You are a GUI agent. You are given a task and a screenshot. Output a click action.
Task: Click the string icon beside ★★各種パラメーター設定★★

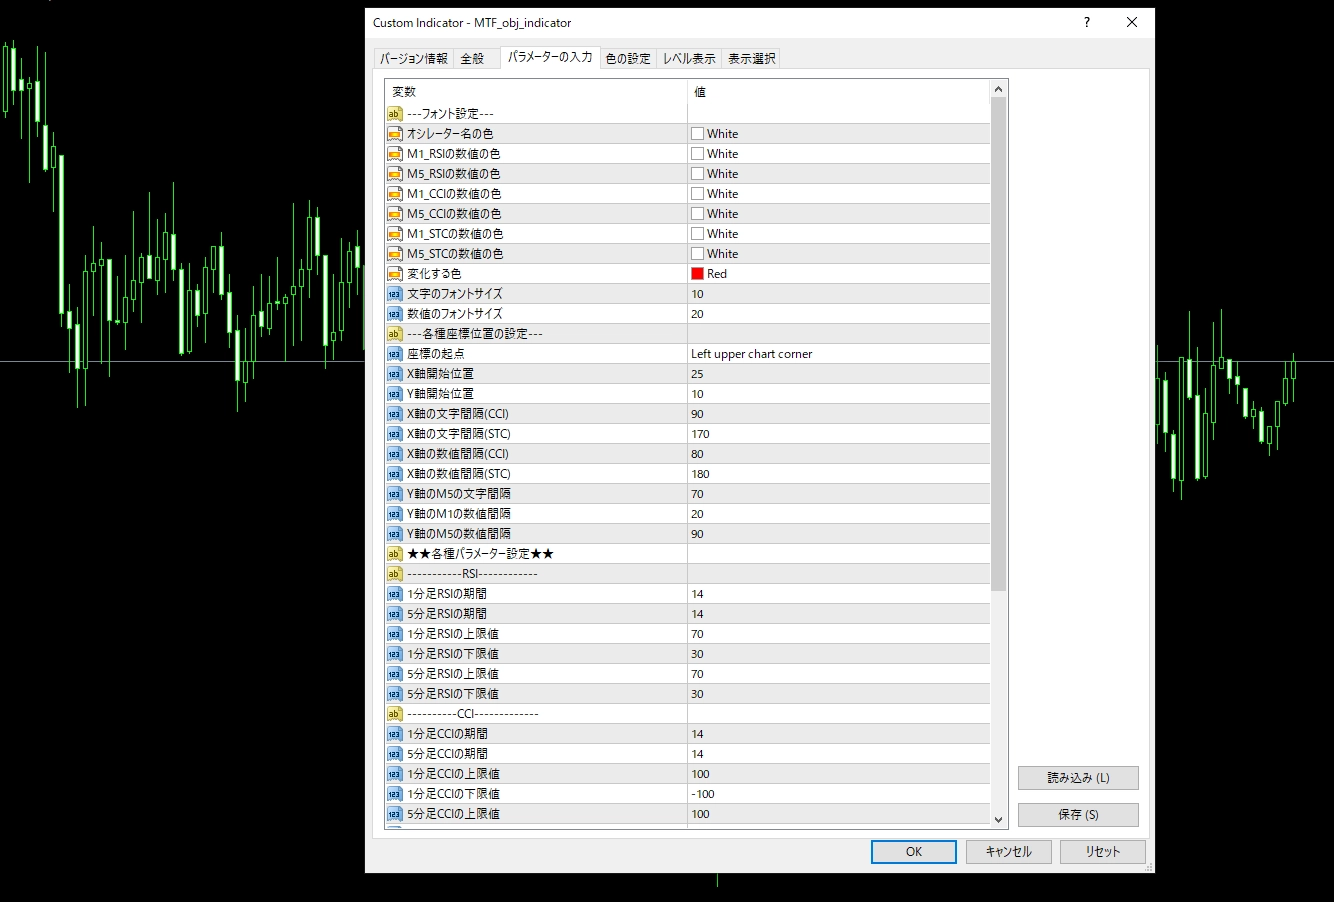(x=395, y=554)
